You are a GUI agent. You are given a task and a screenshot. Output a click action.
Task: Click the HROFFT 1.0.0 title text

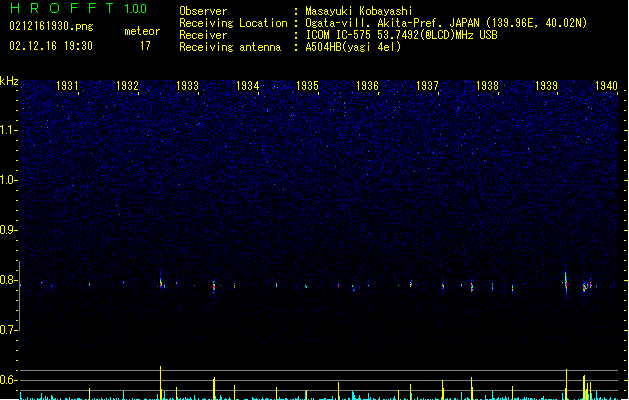click(x=79, y=8)
